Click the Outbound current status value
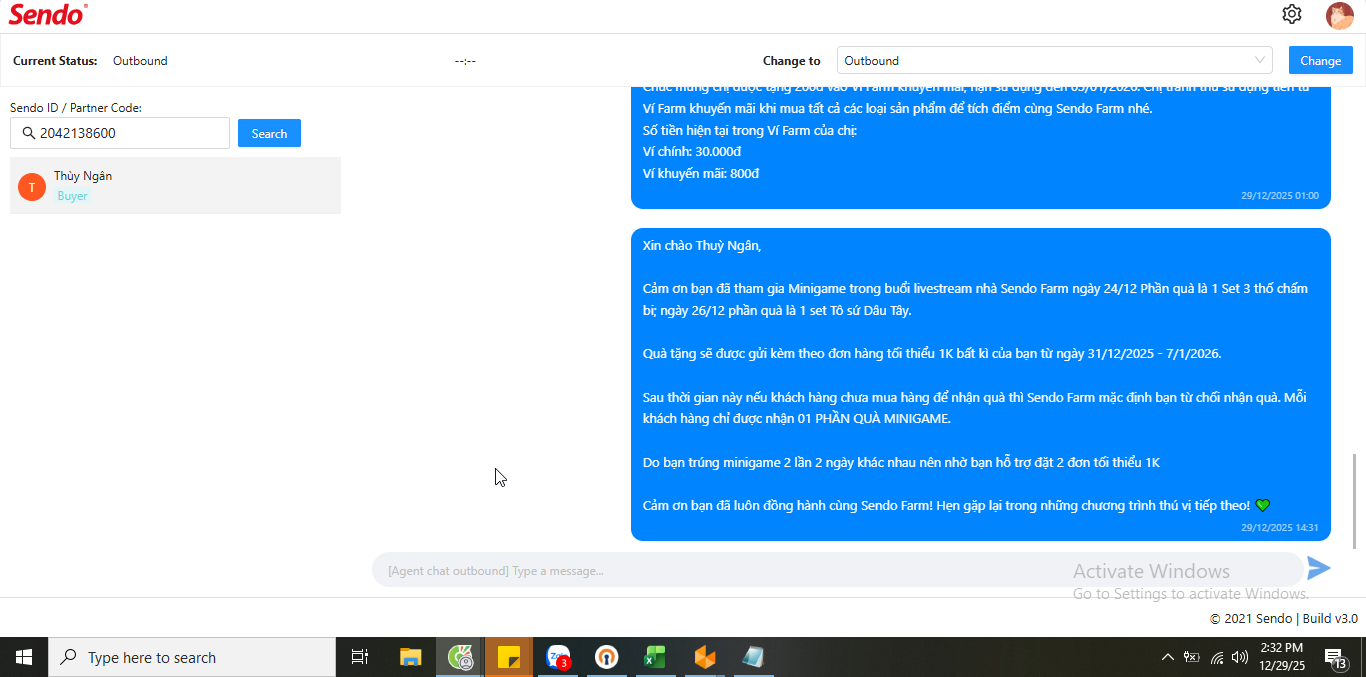The image size is (1366, 677). 140,60
